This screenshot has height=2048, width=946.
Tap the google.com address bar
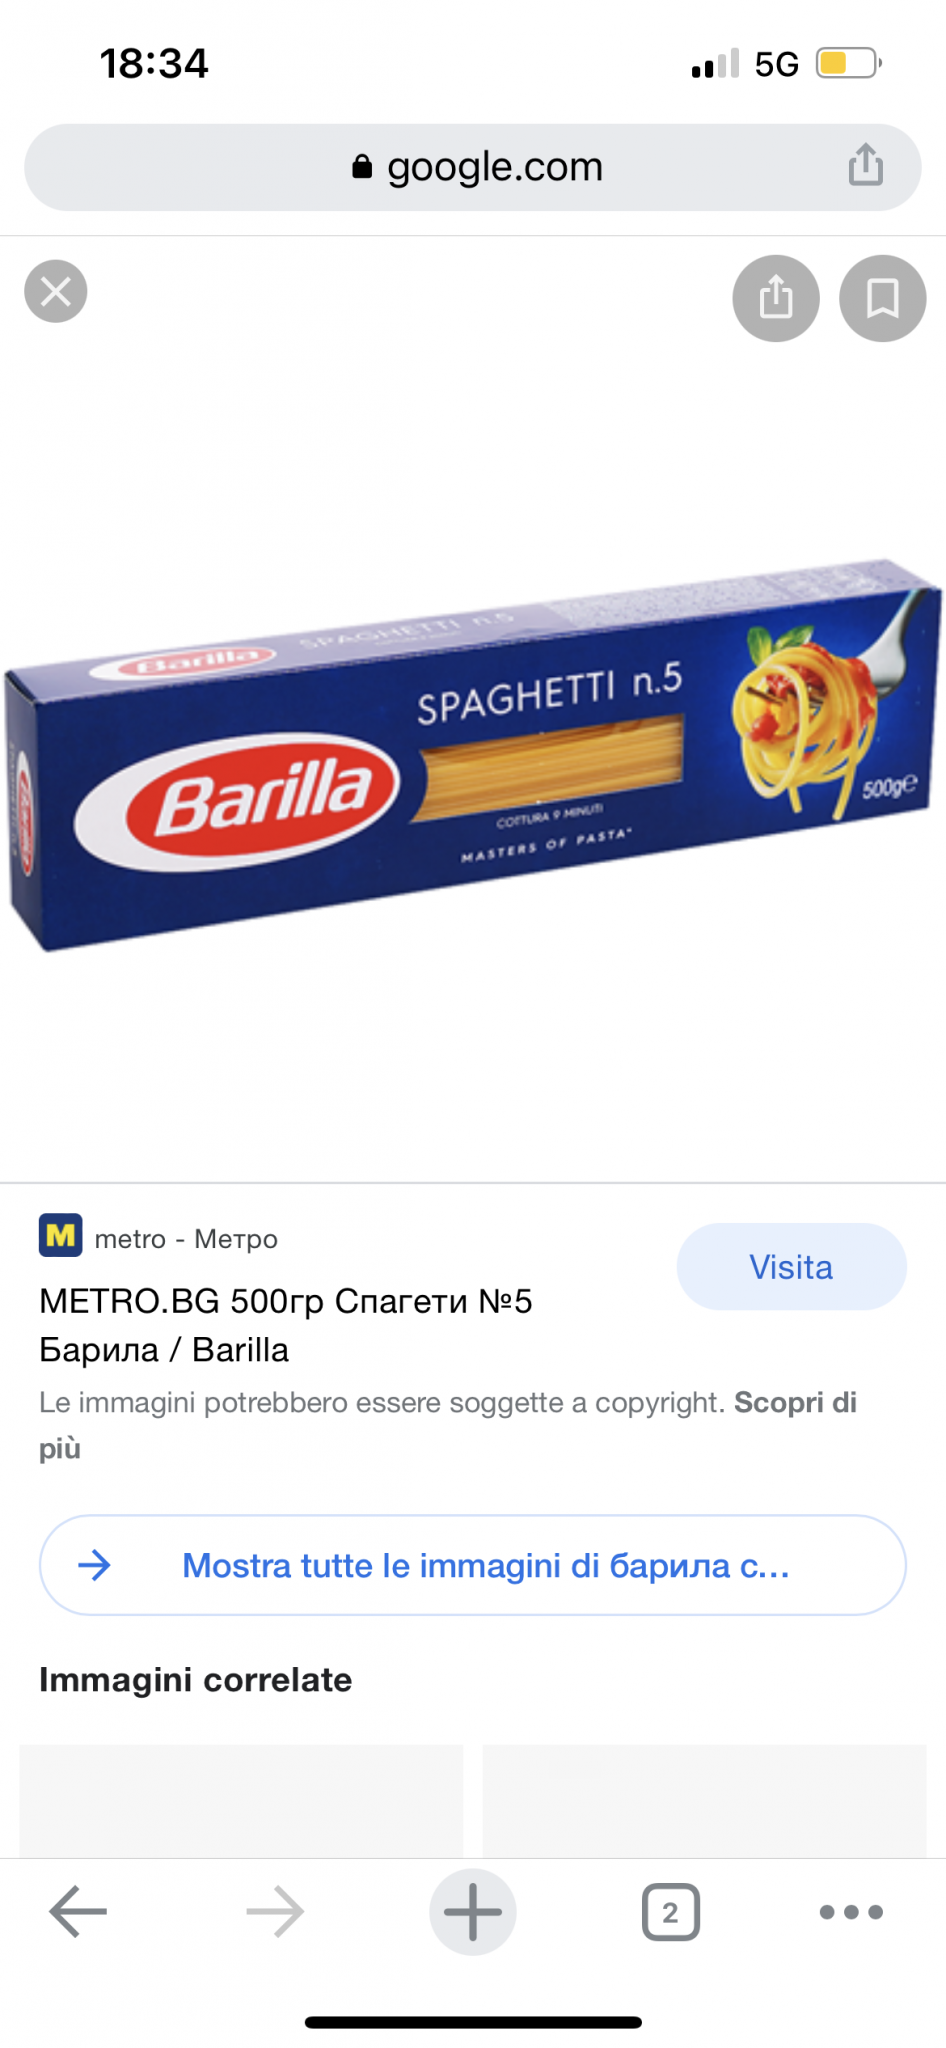pyautogui.click(x=473, y=167)
